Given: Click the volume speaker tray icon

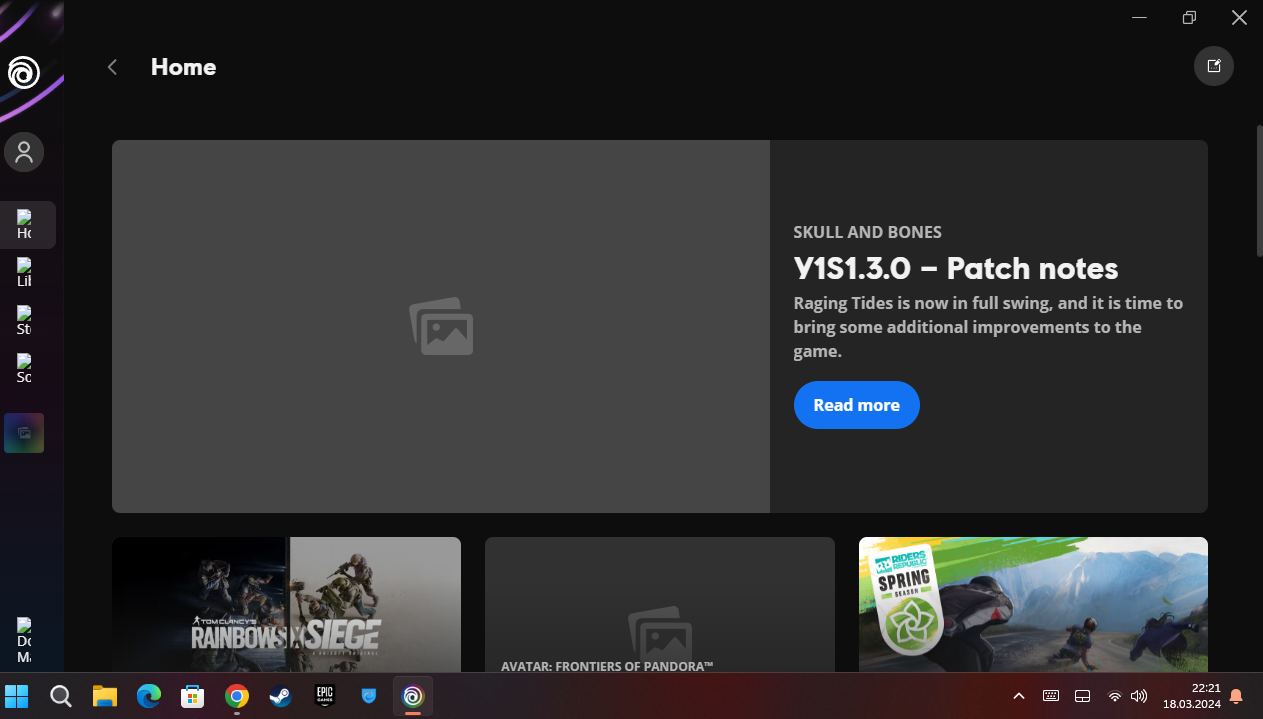Looking at the screenshot, I should pos(1138,696).
